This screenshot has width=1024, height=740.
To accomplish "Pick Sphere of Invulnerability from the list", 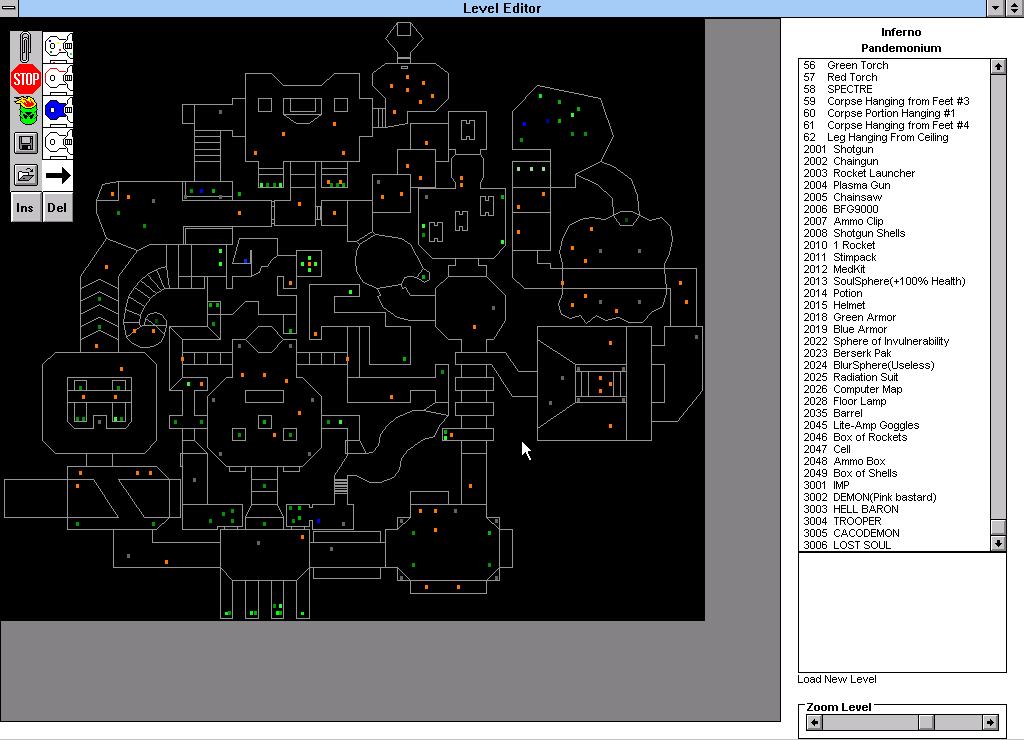I will (890, 341).
